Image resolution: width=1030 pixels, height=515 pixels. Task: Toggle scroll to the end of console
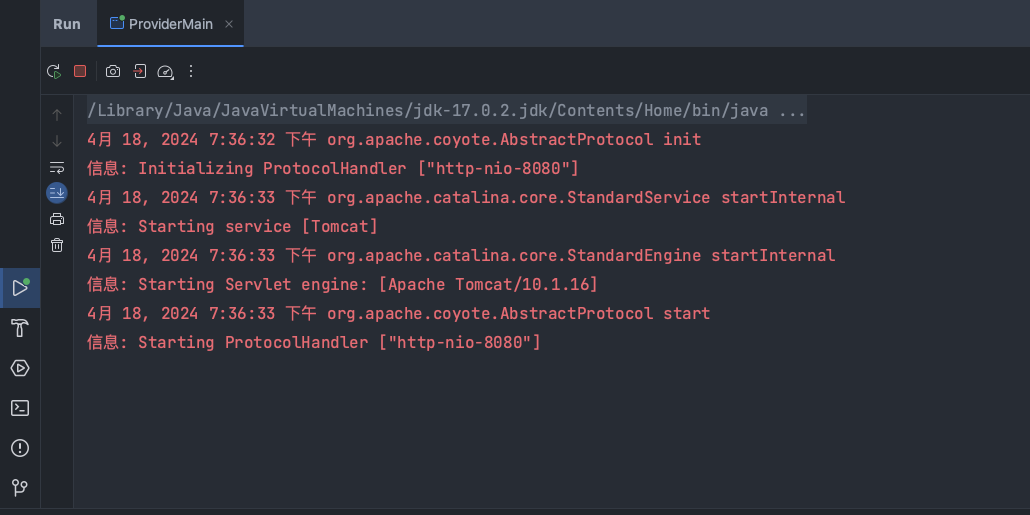click(x=57, y=192)
